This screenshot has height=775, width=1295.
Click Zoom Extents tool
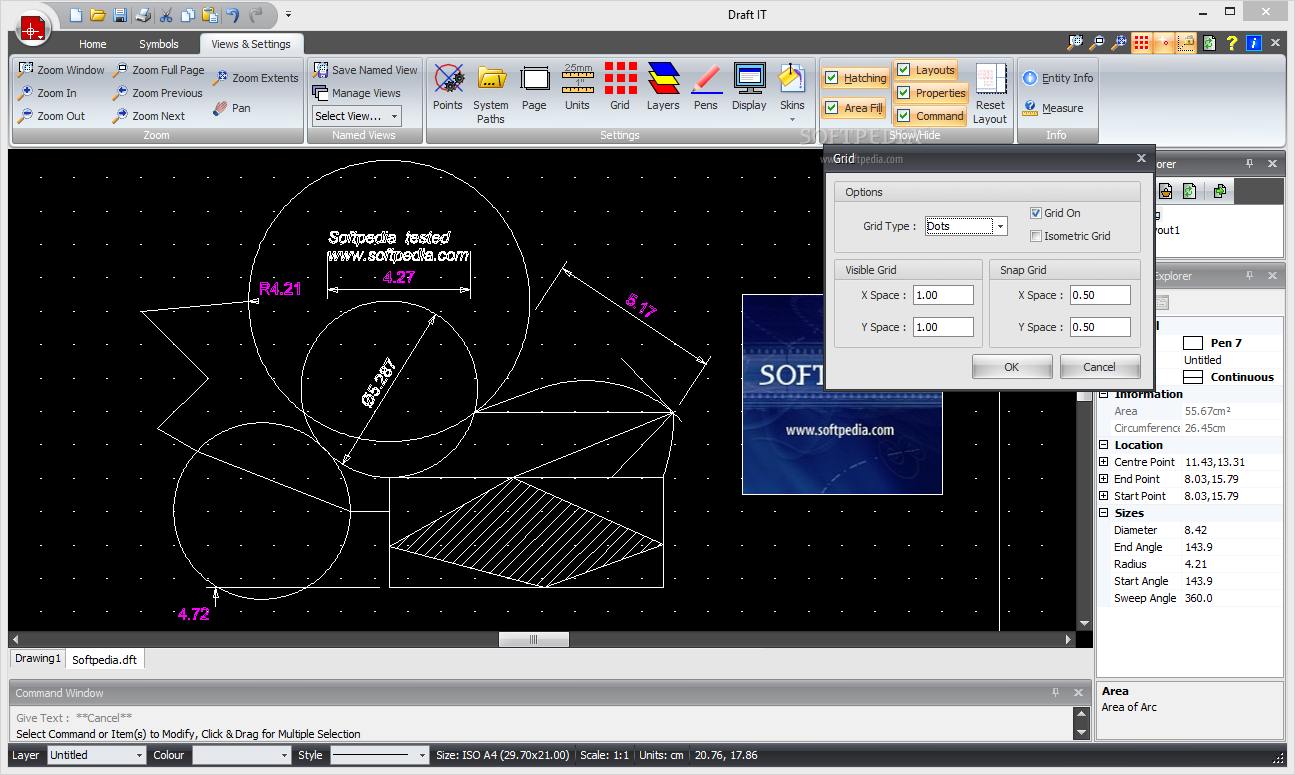coord(255,78)
